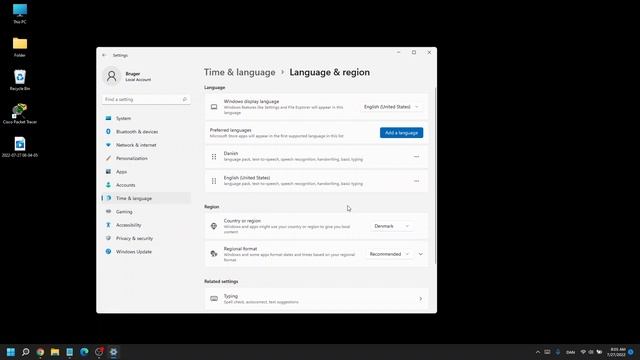This screenshot has height=360, width=640.
Task: Click the Windows display language monitor icon
Action: click(214, 107)
